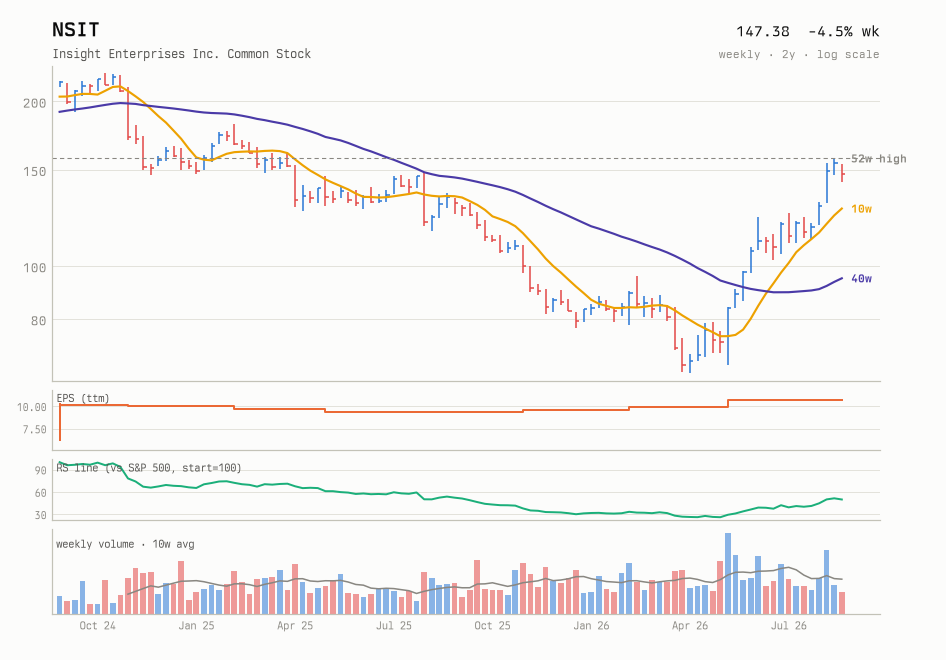The image size is (946, 660).
Task: Click the NSIT ticker symbol heading
Action: [x=75, y=30]
